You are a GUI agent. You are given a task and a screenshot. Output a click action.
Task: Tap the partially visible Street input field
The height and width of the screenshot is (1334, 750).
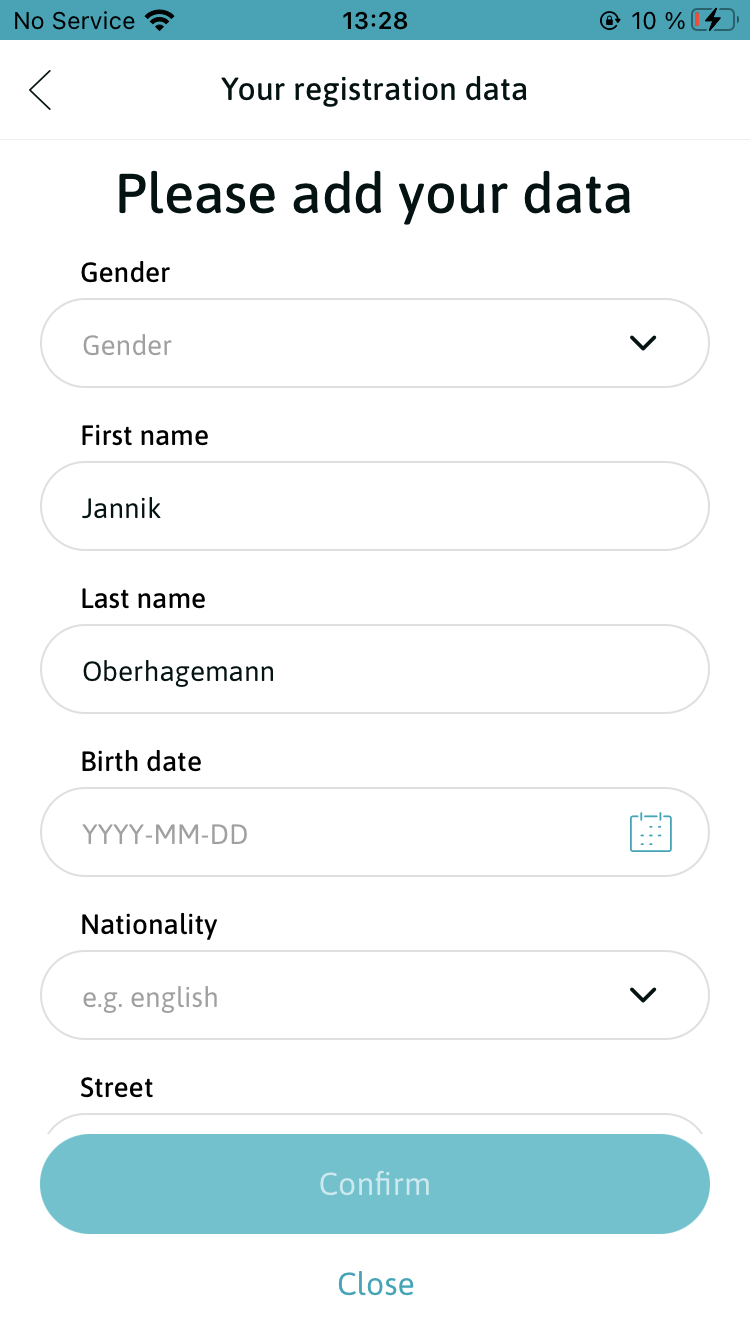point(374,1124)
